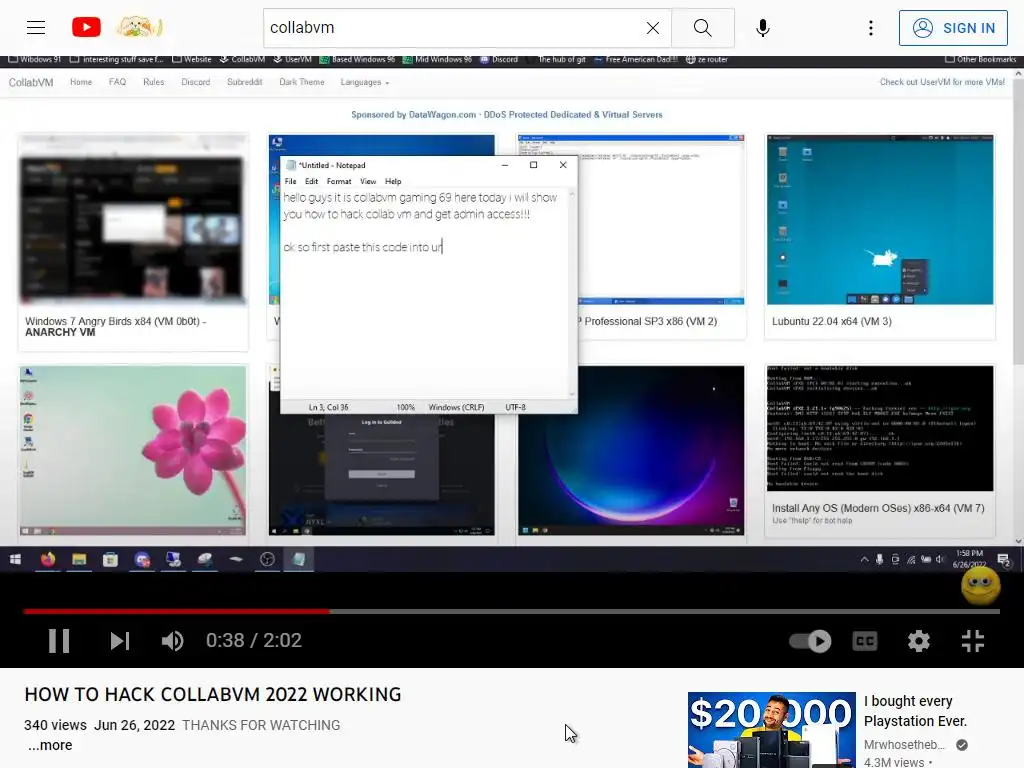Open the Discord link in CollabVM navbar

195,82
